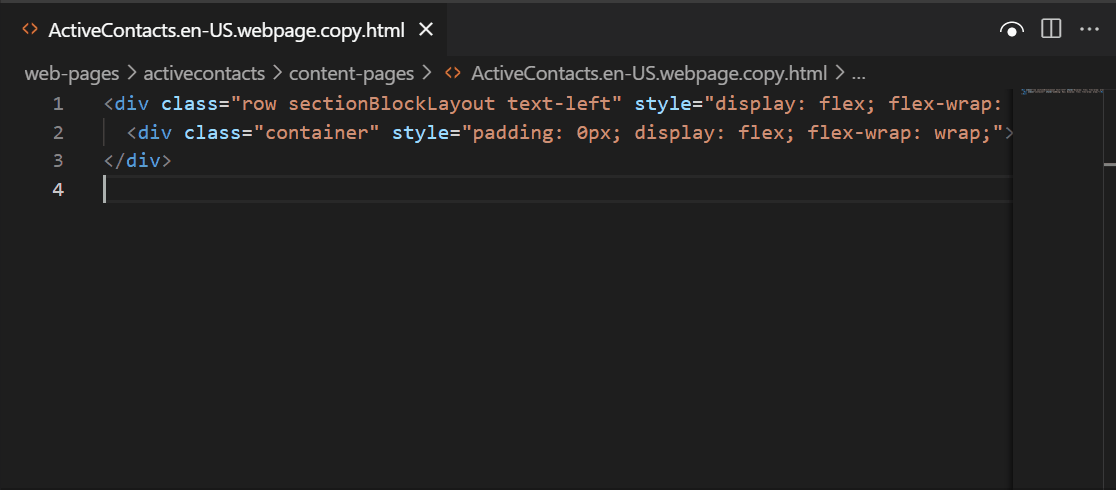Click the vertical scrollbar overview ruler
The image size is (1116, 490).
pyautogui.click(x=1109, y=250)
